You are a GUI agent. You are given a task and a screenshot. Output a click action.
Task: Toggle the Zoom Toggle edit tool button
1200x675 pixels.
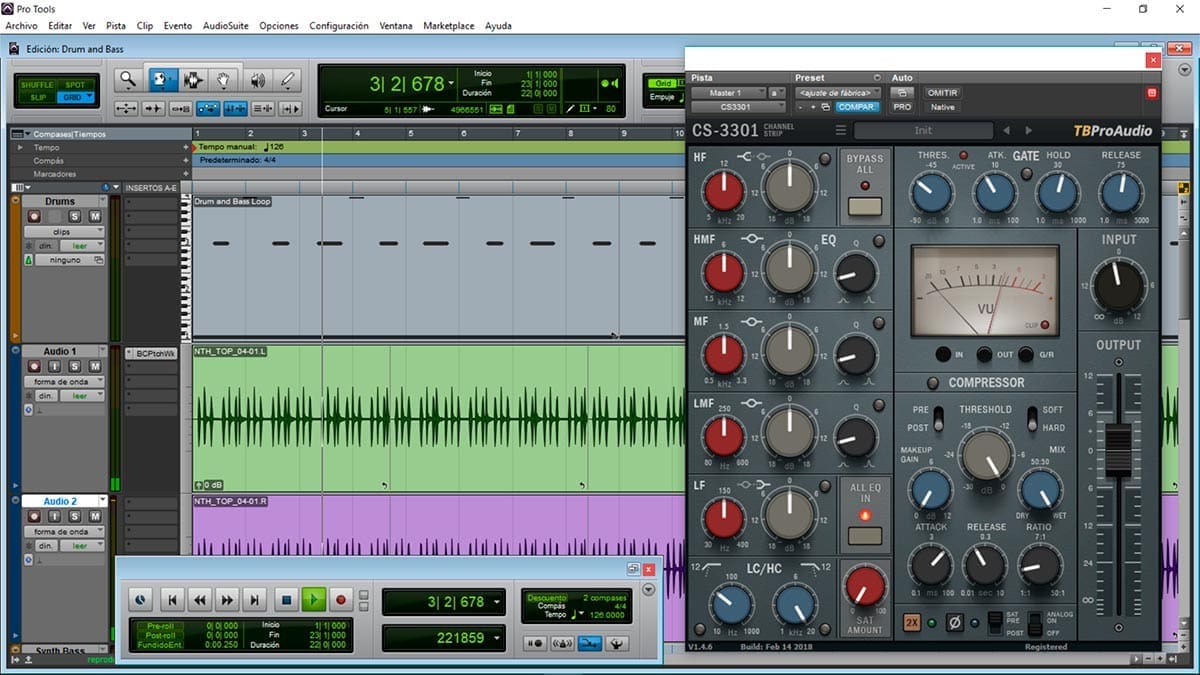[x=127, y=108]
